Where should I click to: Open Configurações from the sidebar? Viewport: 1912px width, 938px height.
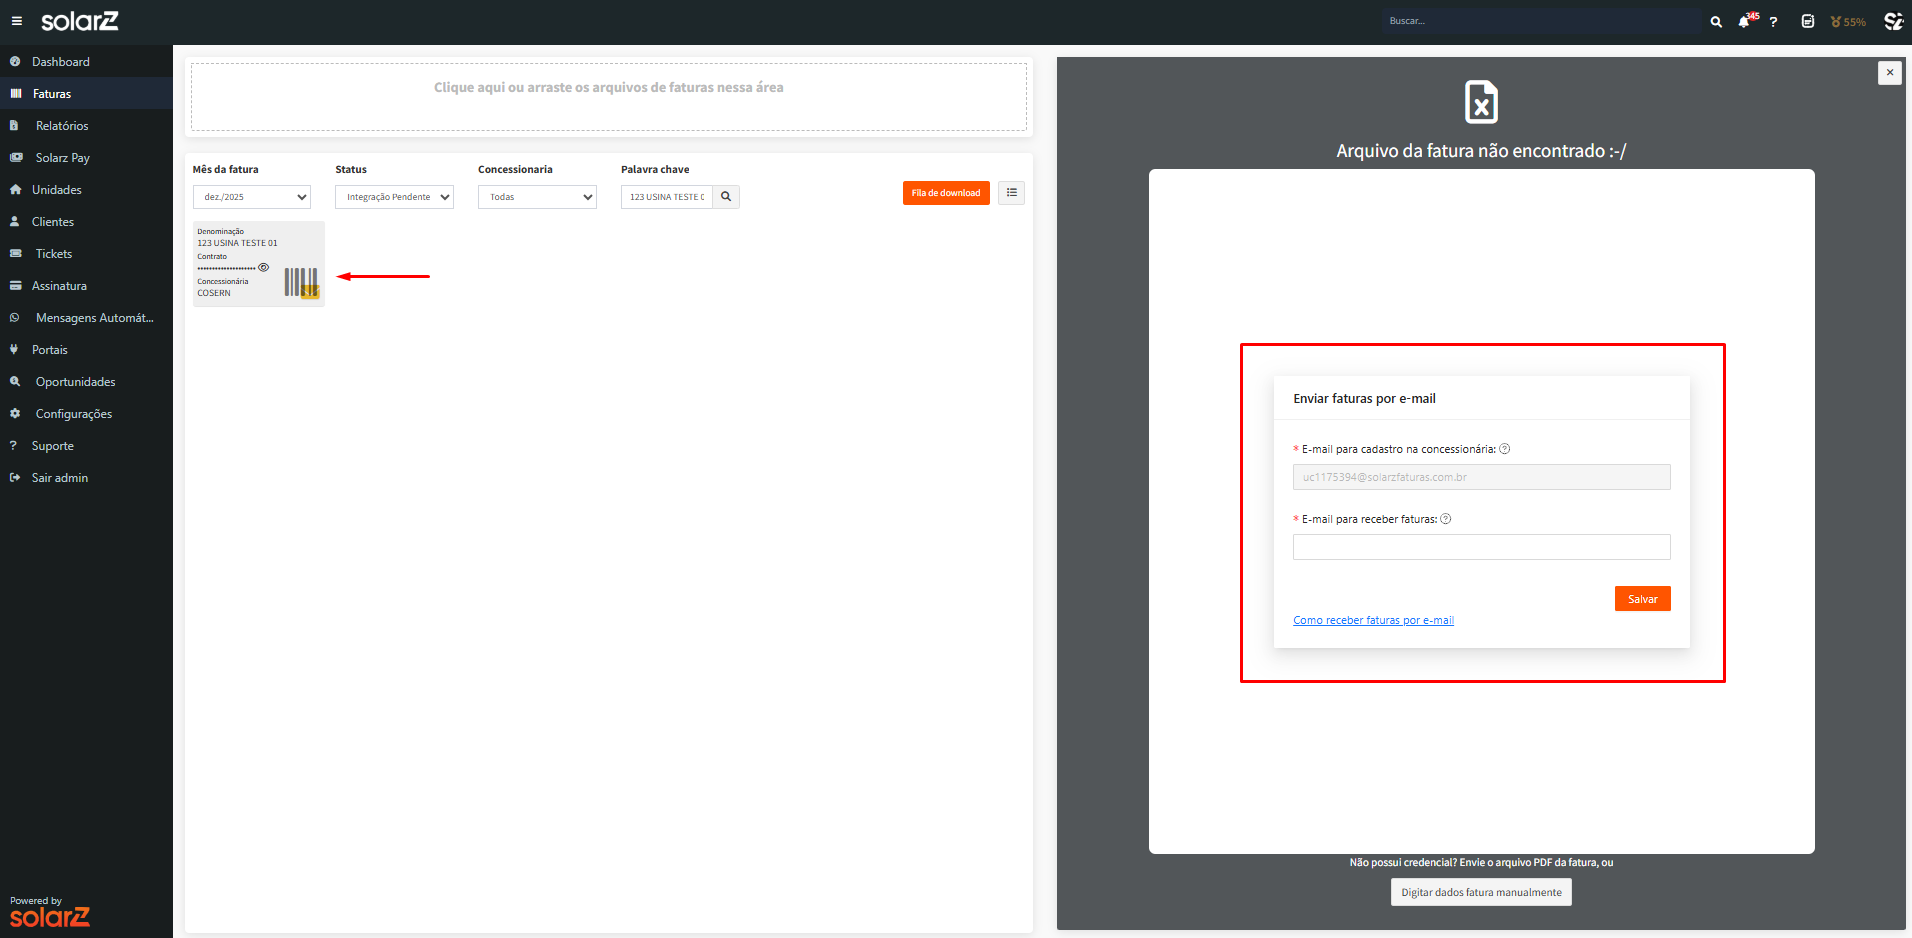pos(73,414)
